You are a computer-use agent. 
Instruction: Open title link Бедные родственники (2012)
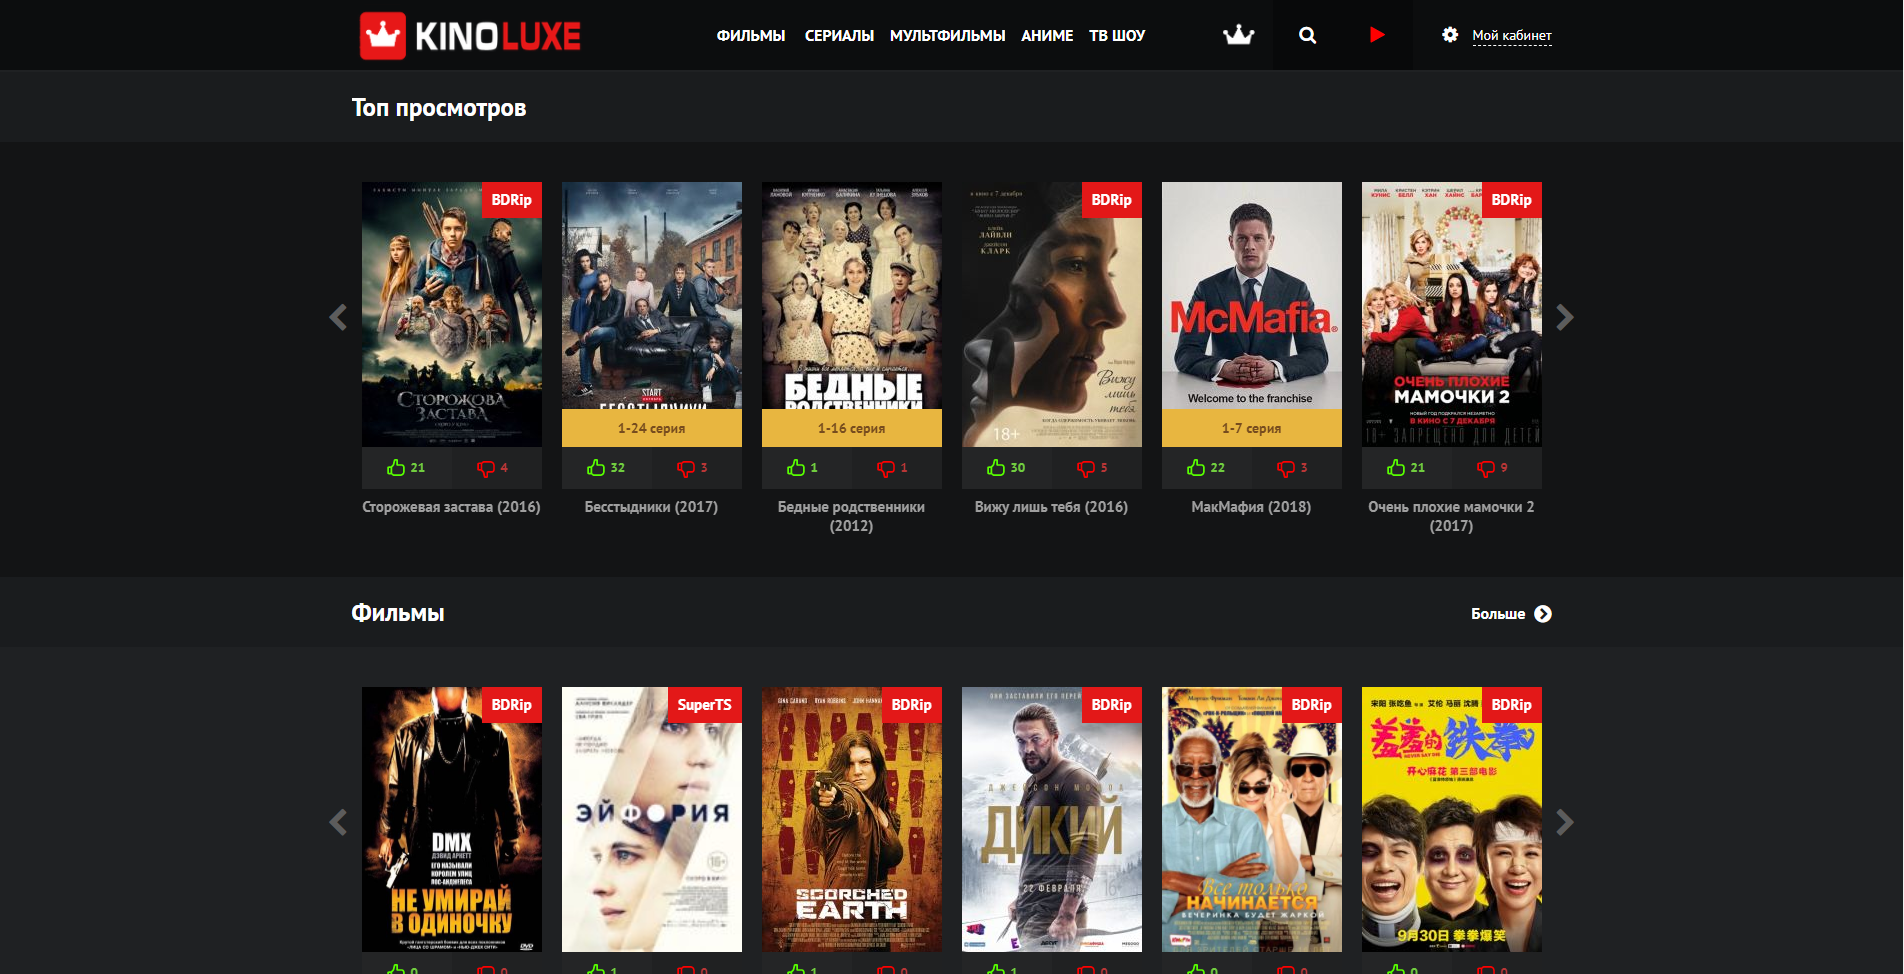coord(851,516)
